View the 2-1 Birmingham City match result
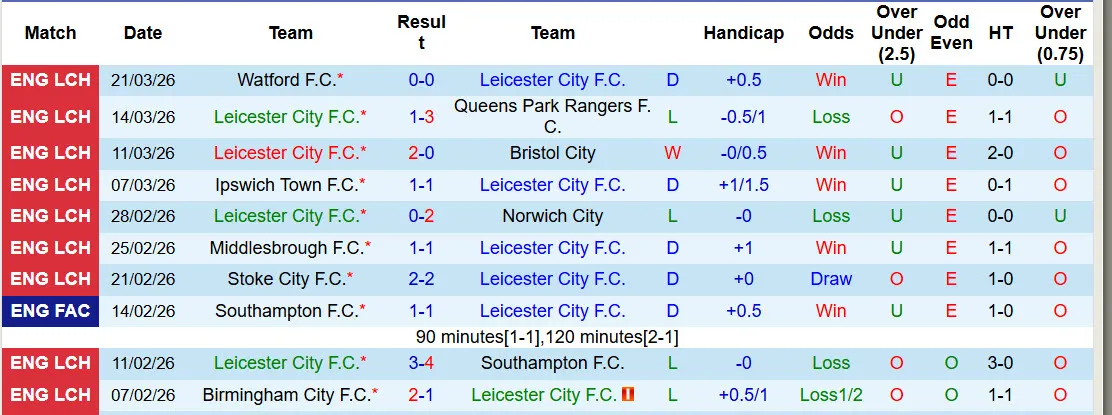Screen dimensions: 1112x415 pos(421,395)
